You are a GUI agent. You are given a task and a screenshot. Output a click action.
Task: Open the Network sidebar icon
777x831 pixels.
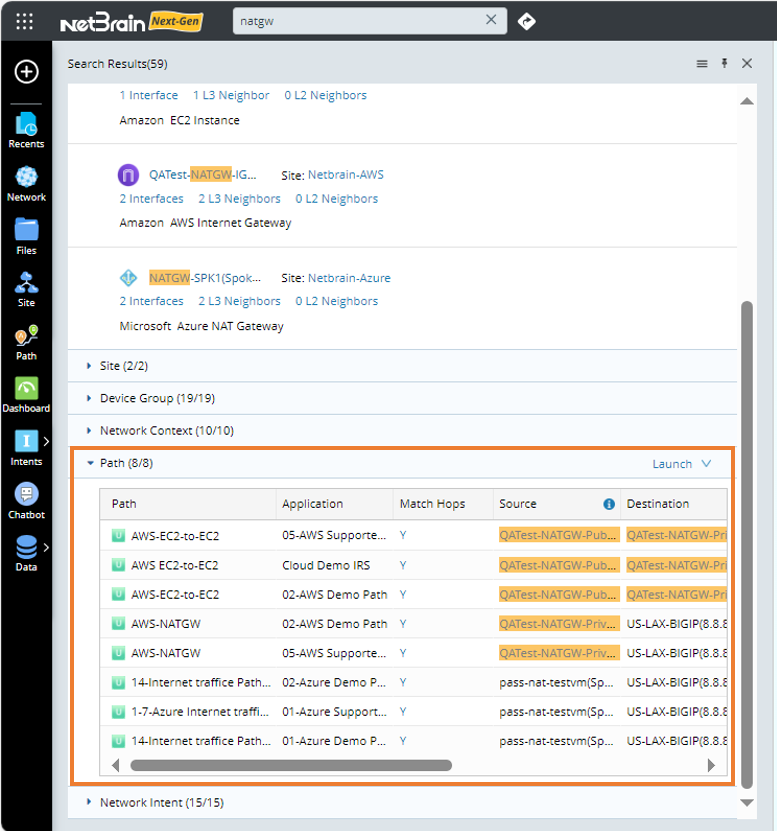tap(26, 183)
